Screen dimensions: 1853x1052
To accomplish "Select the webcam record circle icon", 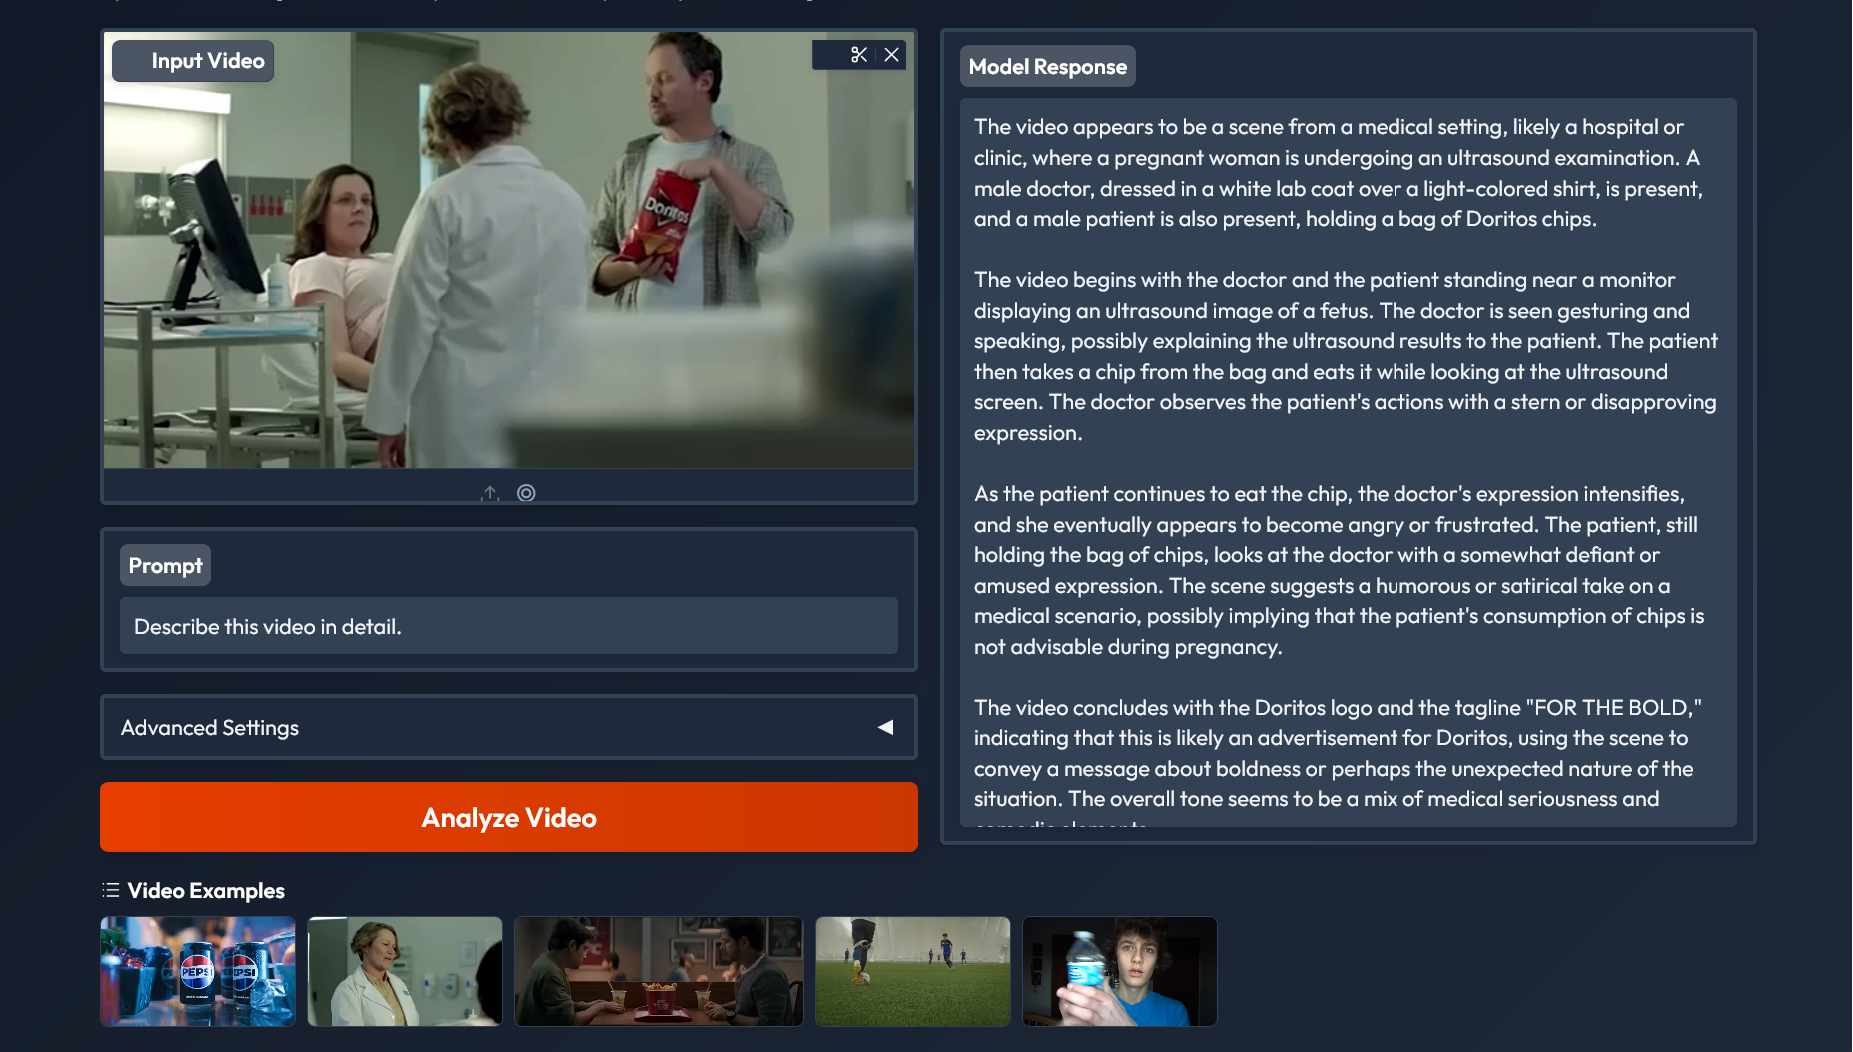I will (526, 493).
